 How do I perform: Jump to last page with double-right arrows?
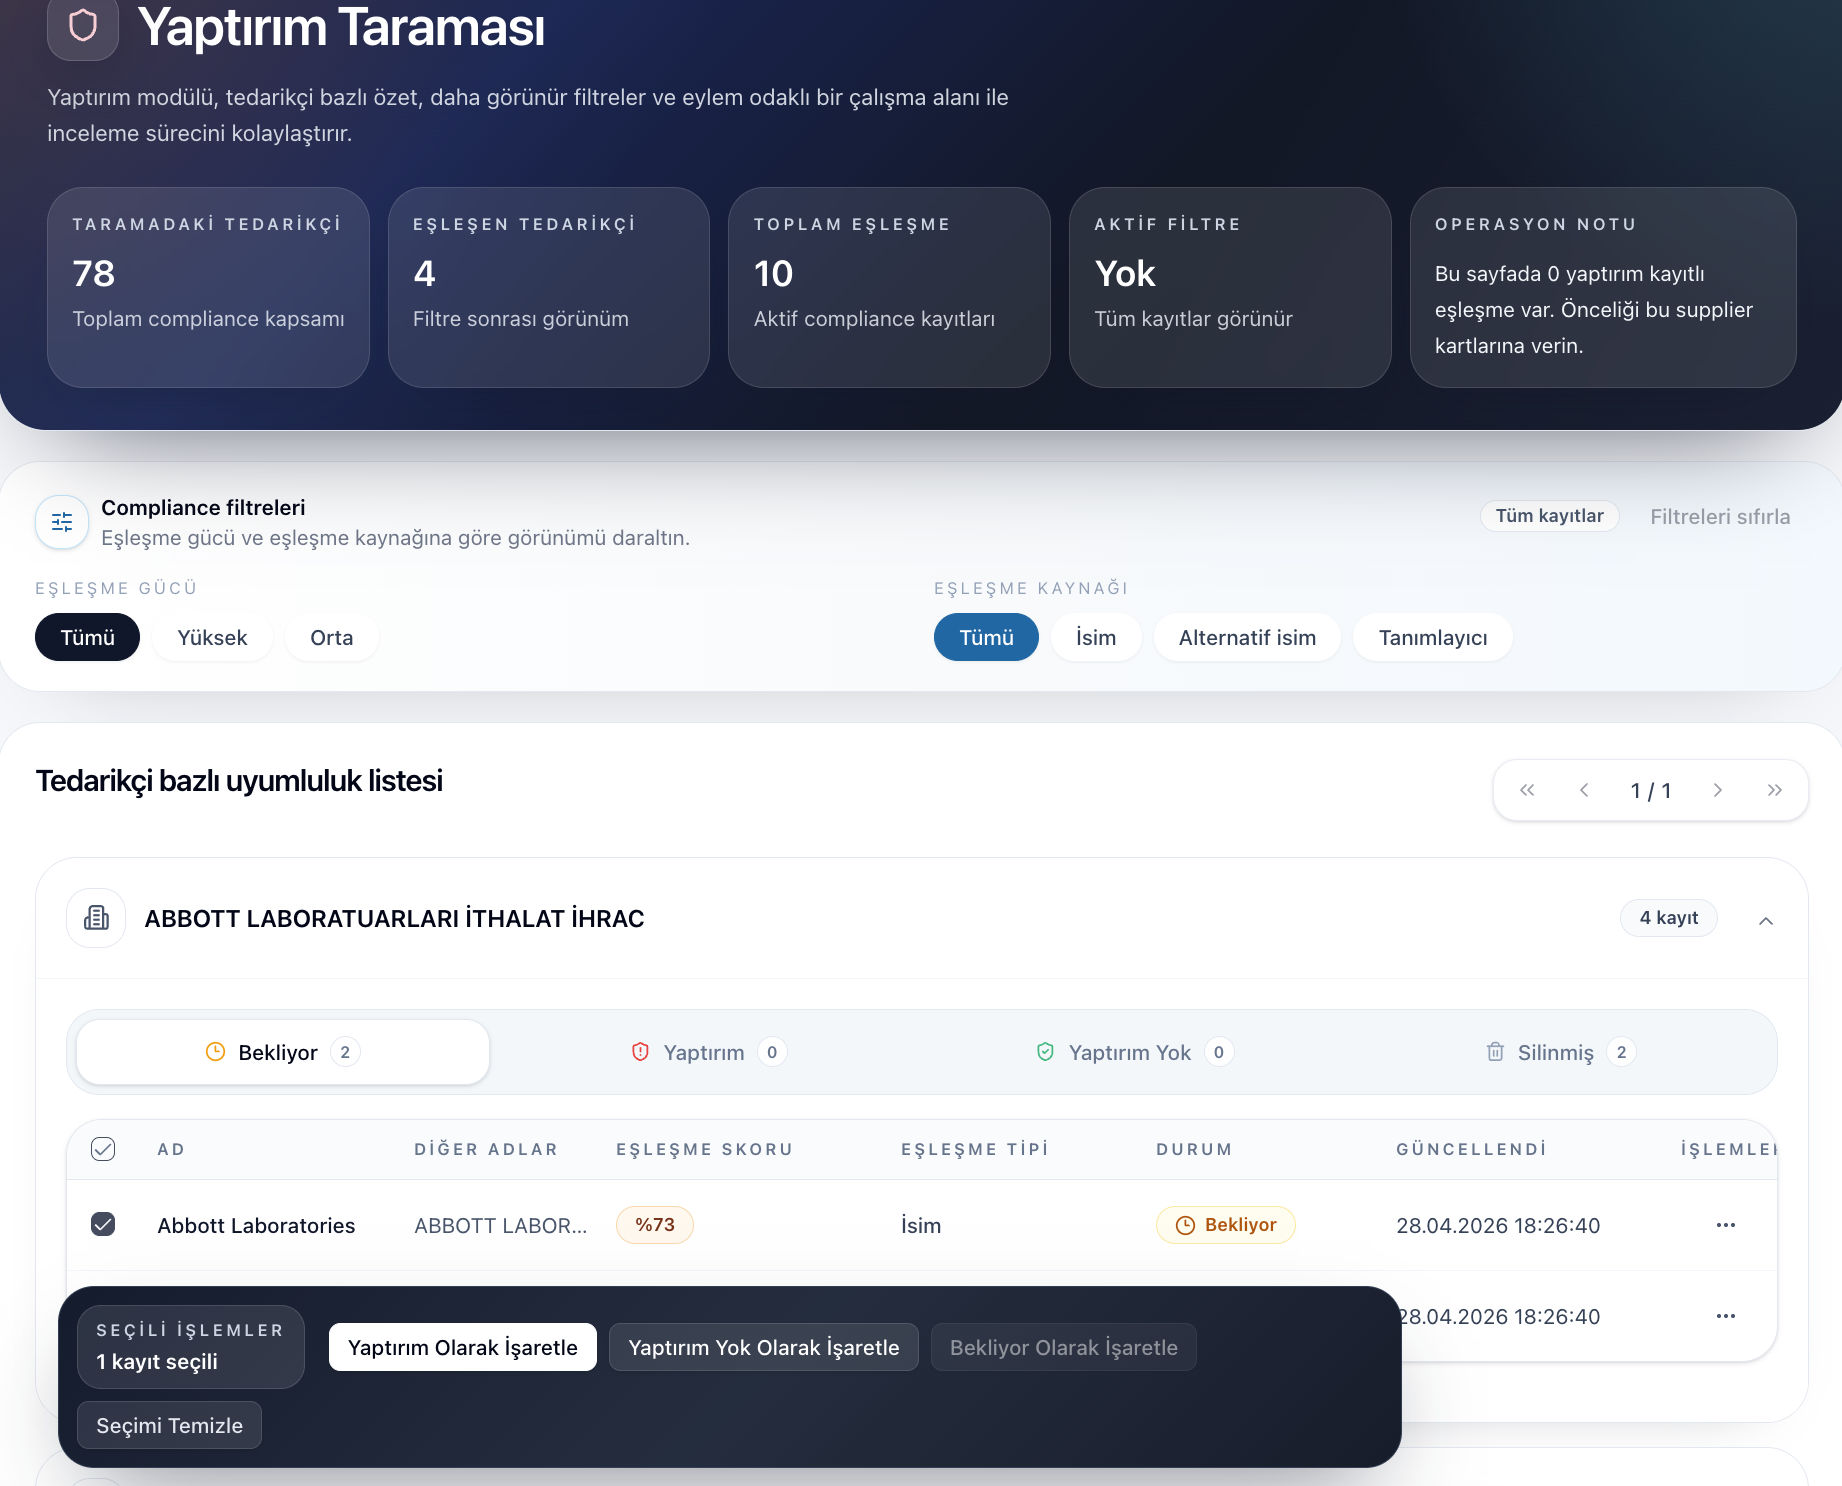click(x=1775, y=790)
